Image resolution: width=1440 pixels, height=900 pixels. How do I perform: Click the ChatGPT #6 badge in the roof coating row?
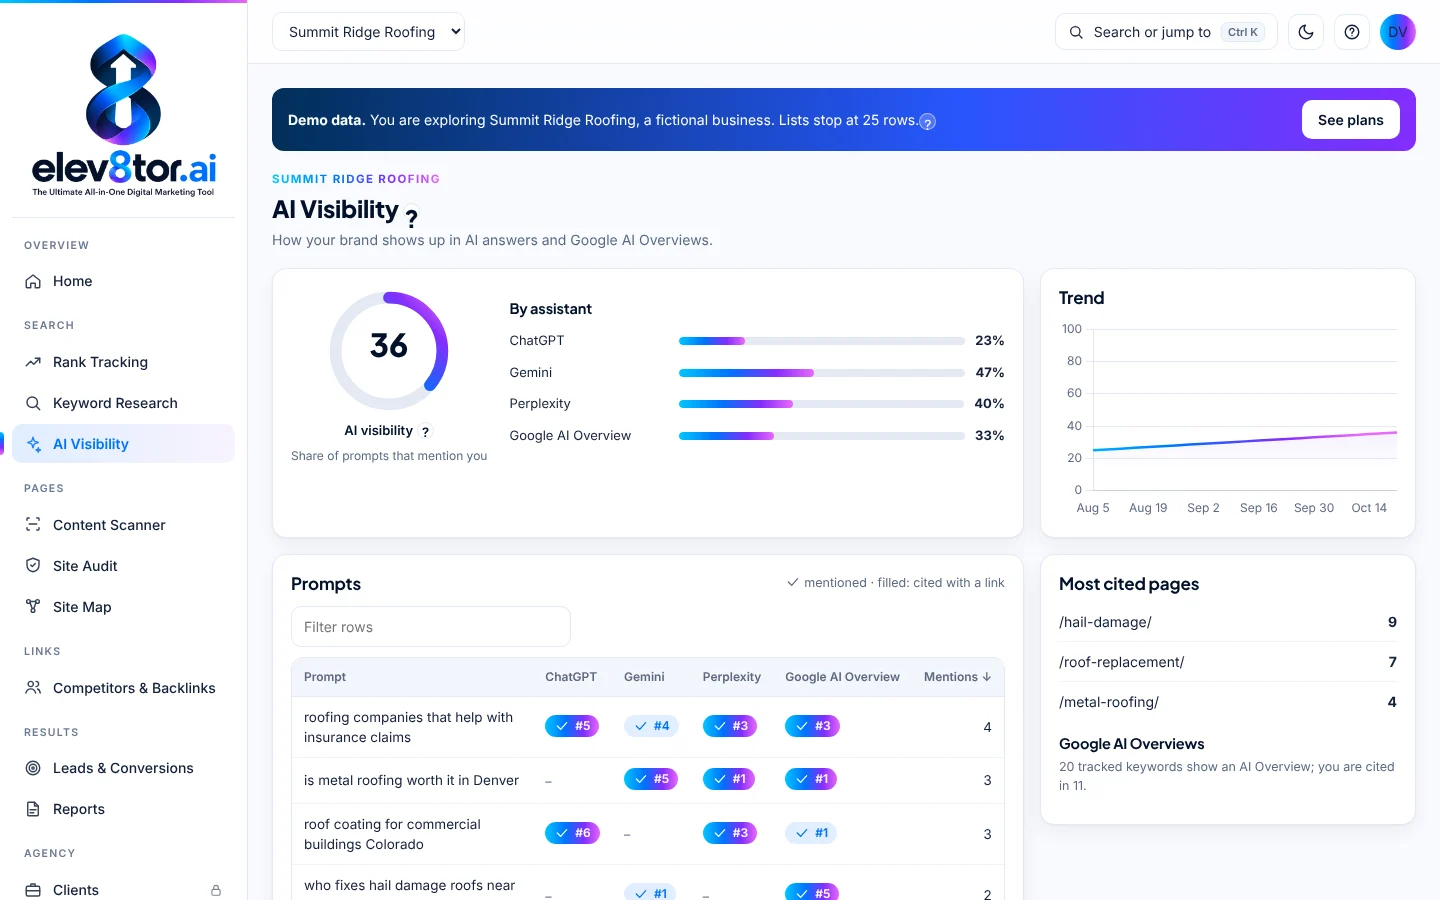(572, 833)
